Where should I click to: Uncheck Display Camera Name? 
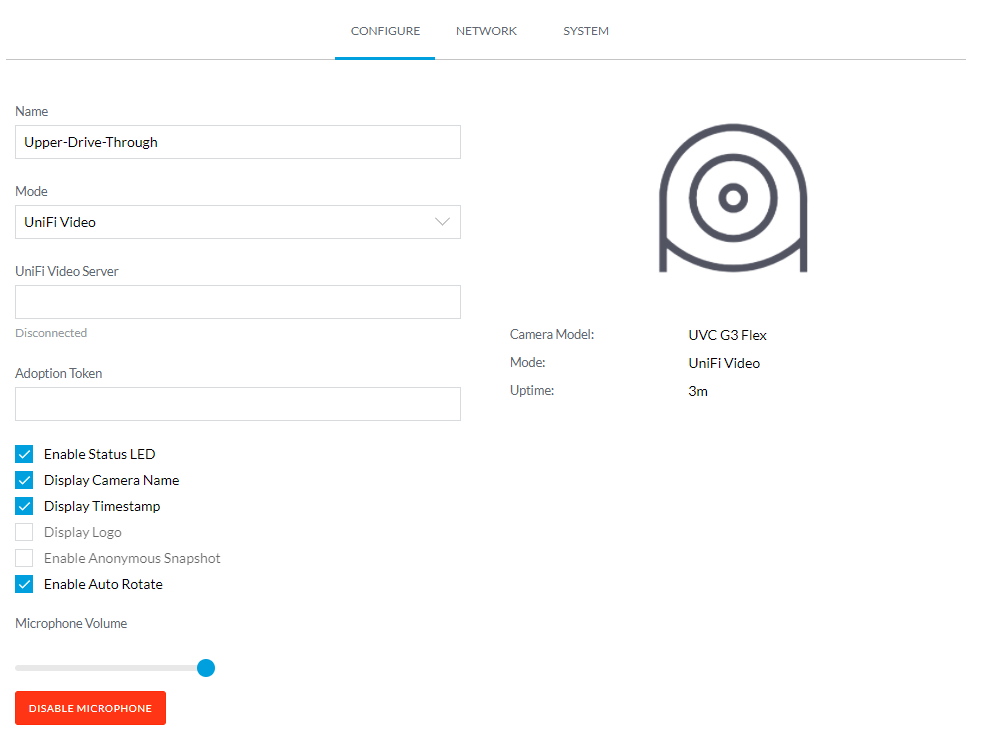click(24, 480)
